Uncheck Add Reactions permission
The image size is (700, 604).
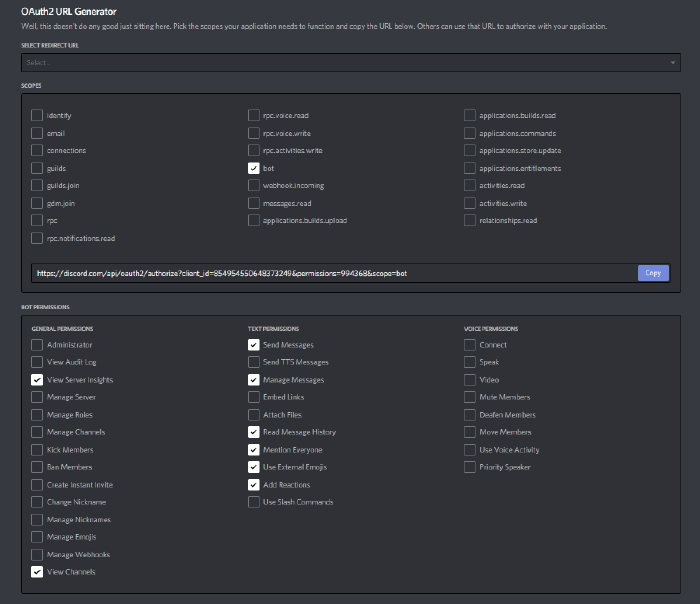point(254,485)
